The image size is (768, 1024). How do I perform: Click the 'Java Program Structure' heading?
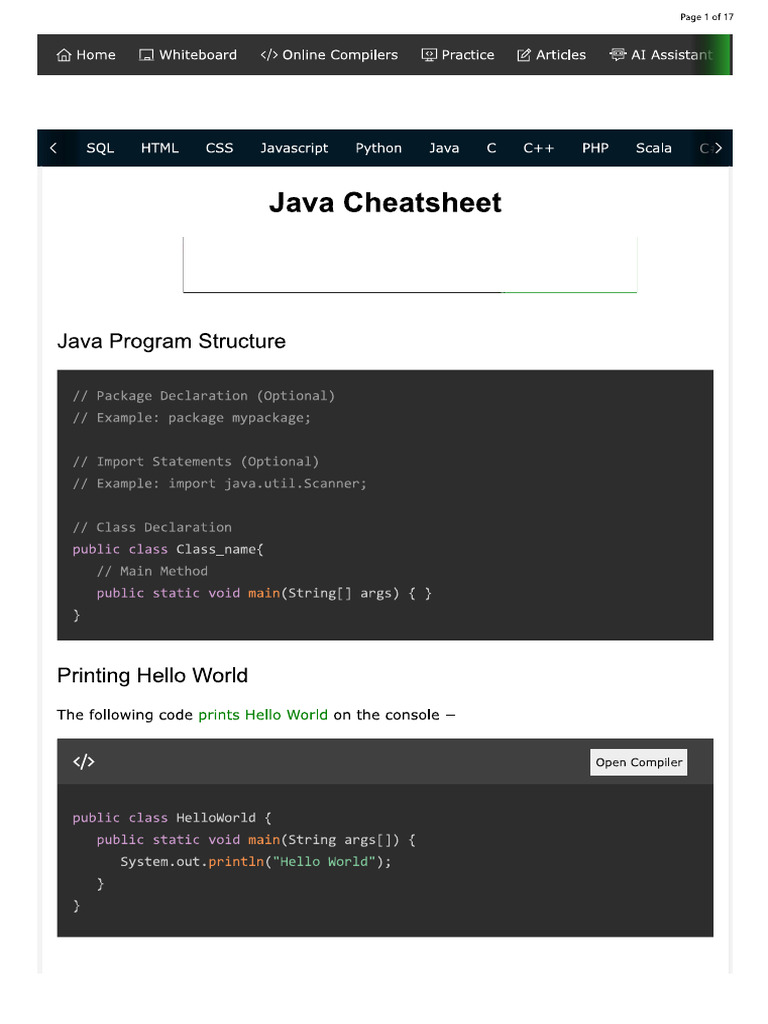171,341
